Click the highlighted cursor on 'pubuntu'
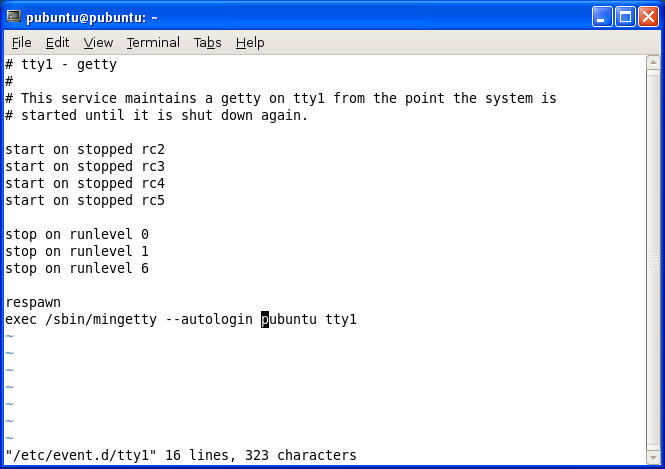The image size is (665, 469). coord(265,319)
